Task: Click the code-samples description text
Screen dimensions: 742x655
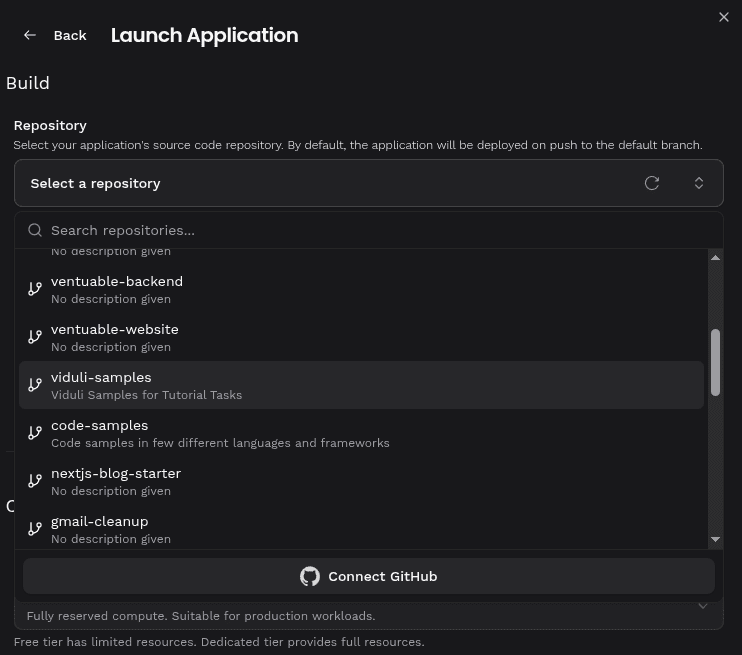Action: [220, 443]
